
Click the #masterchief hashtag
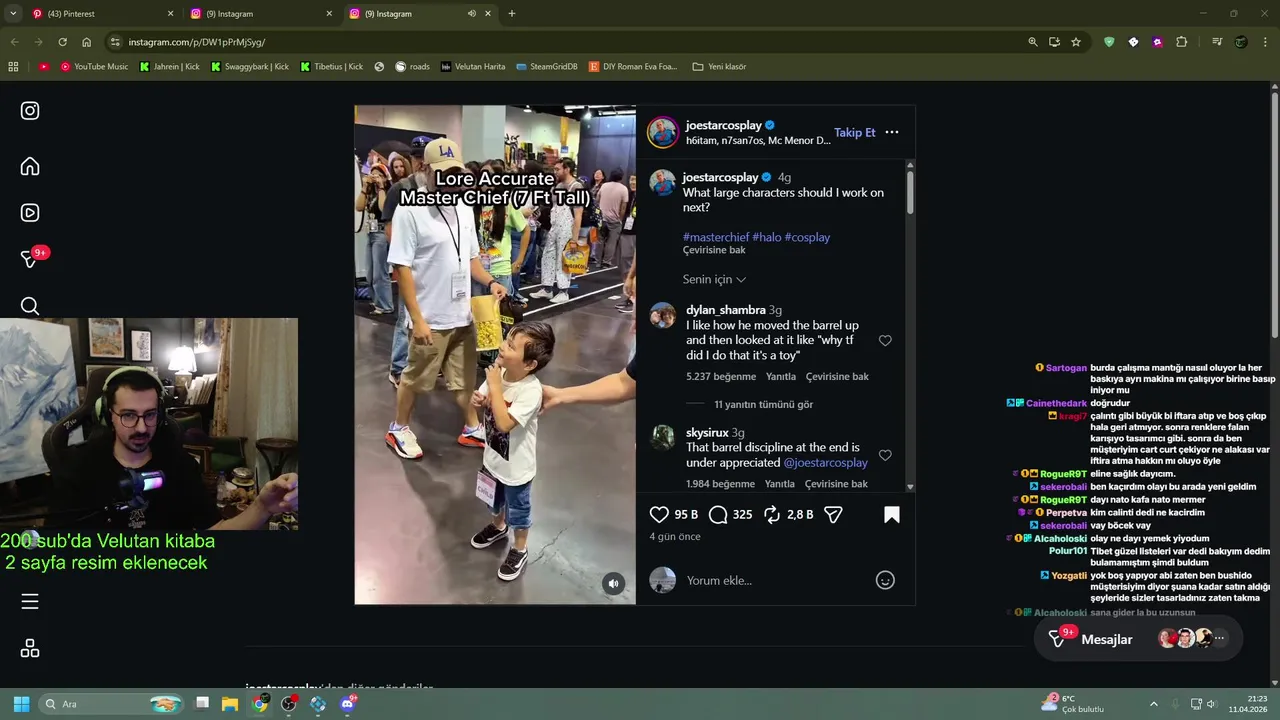click(716, 237)
